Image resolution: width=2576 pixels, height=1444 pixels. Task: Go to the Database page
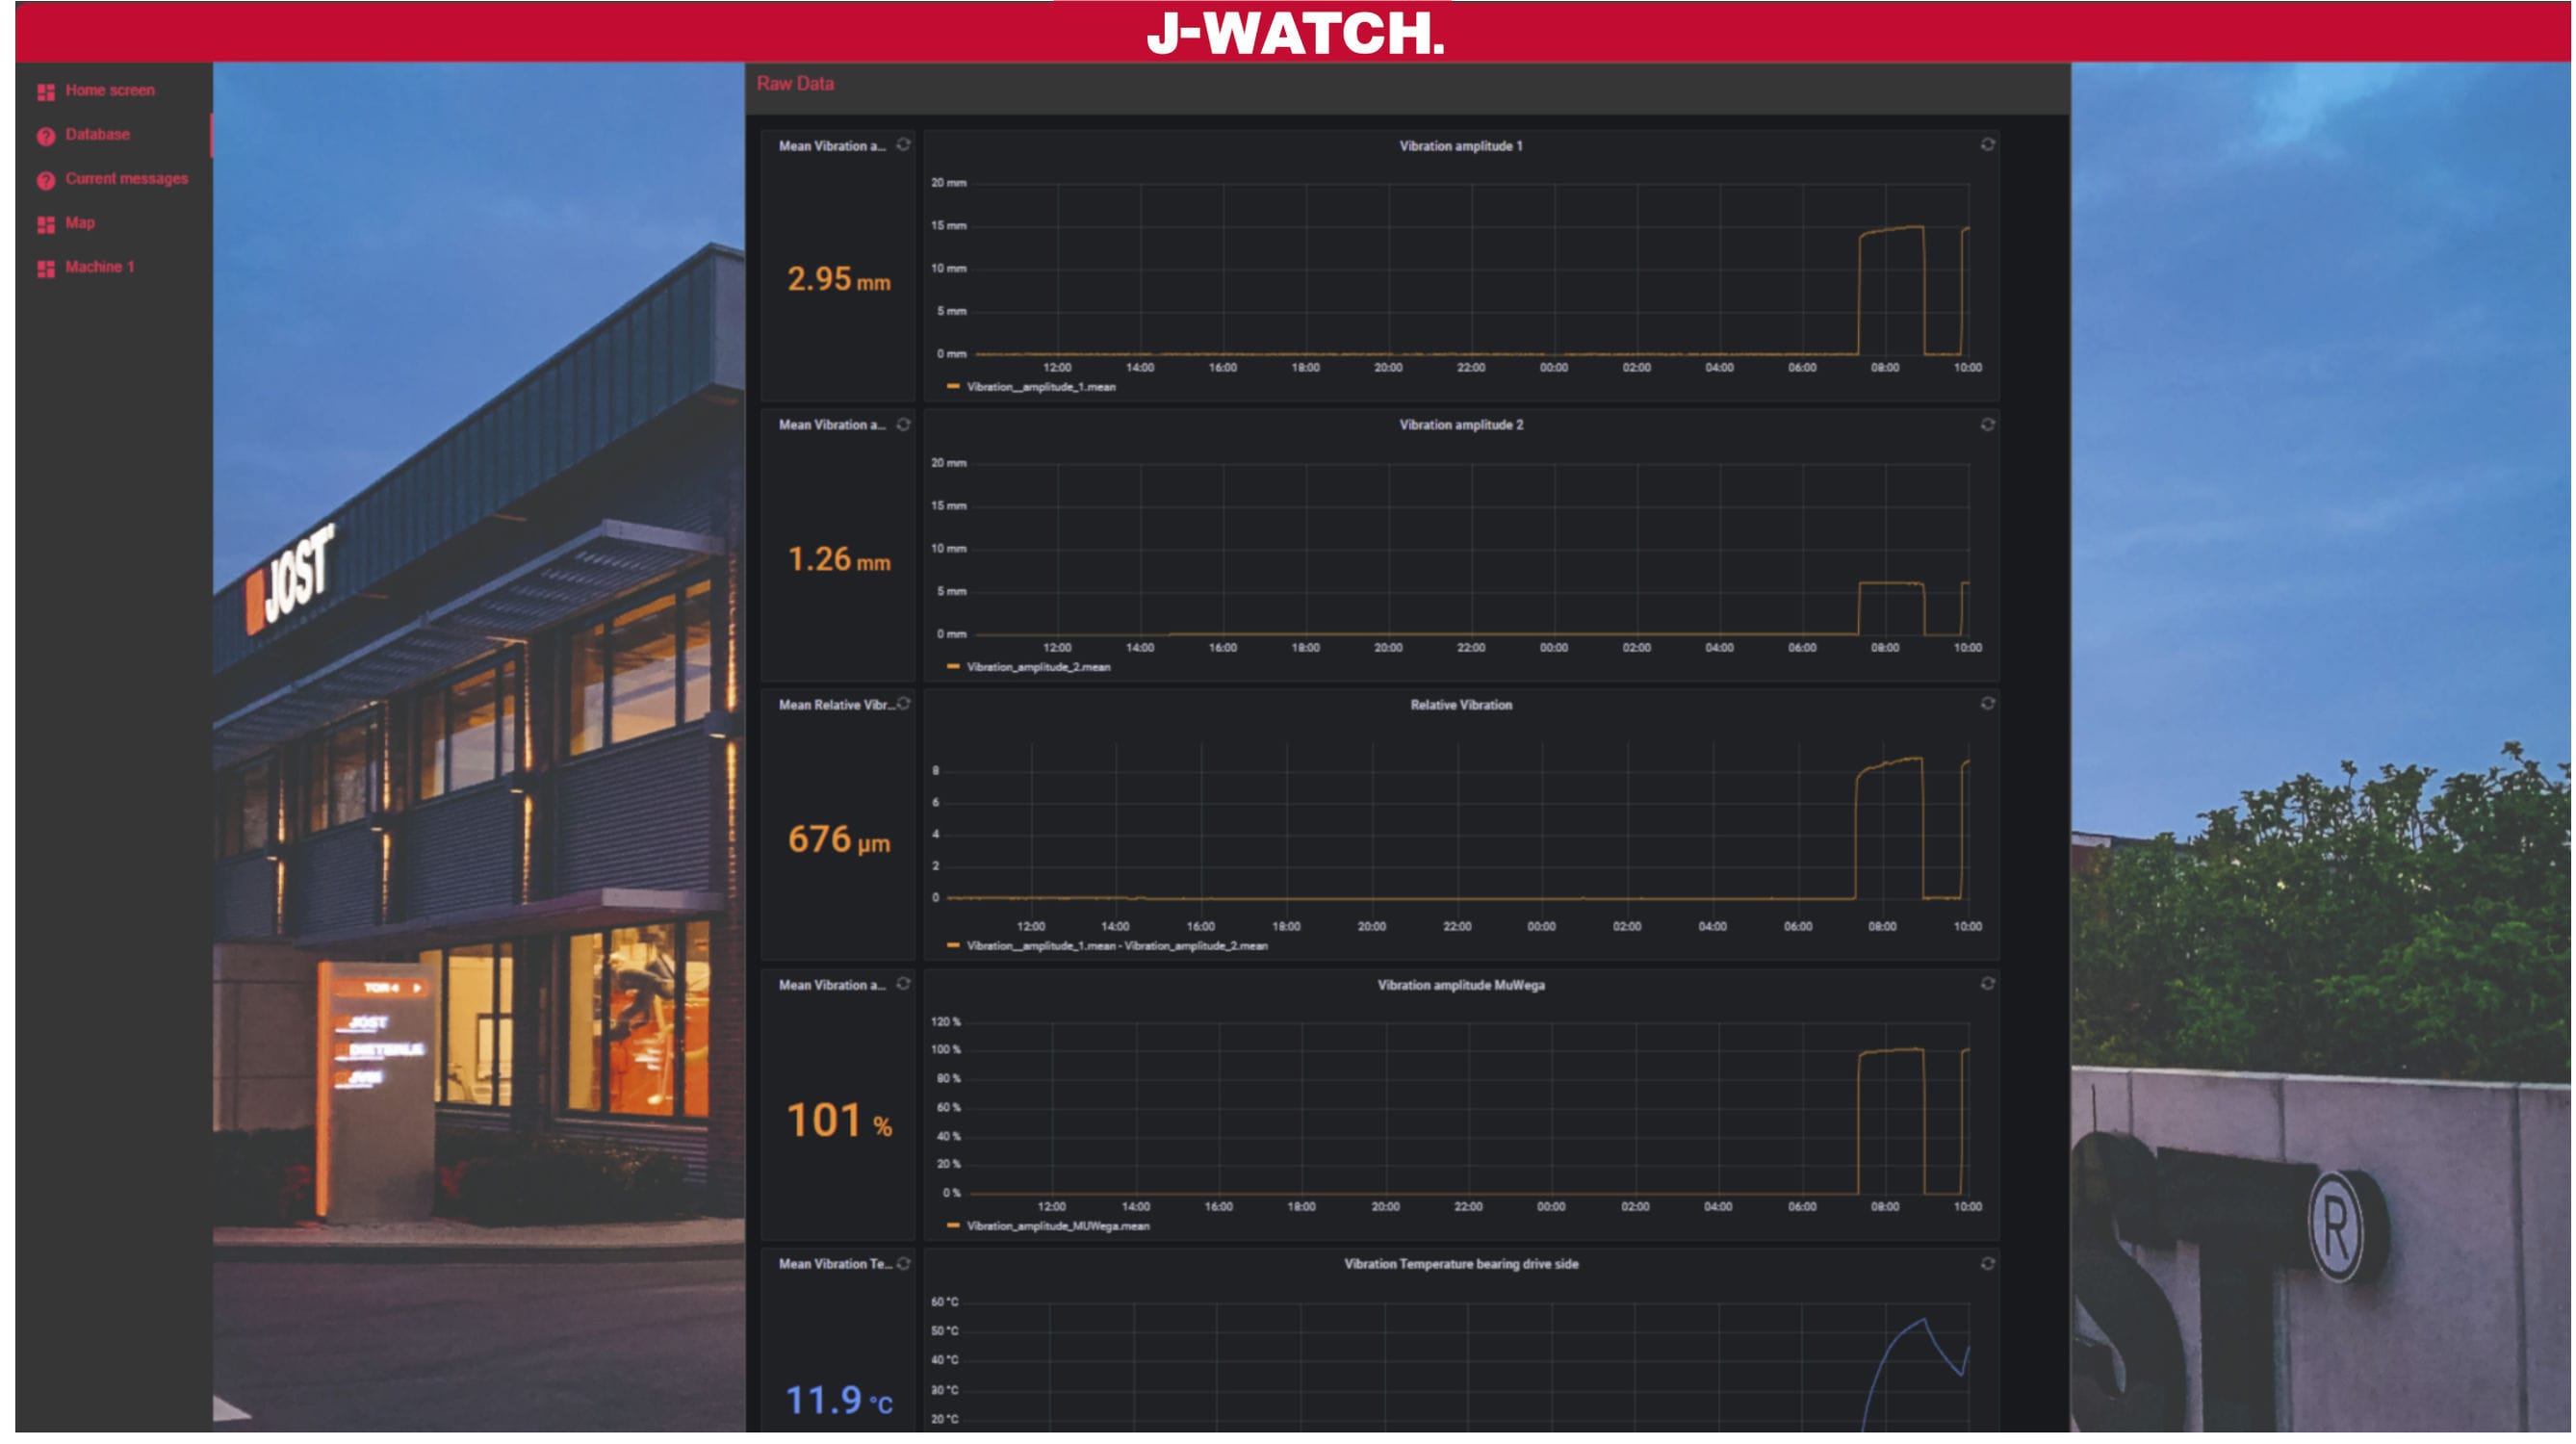pyautogui.click(x=97, y=133)
